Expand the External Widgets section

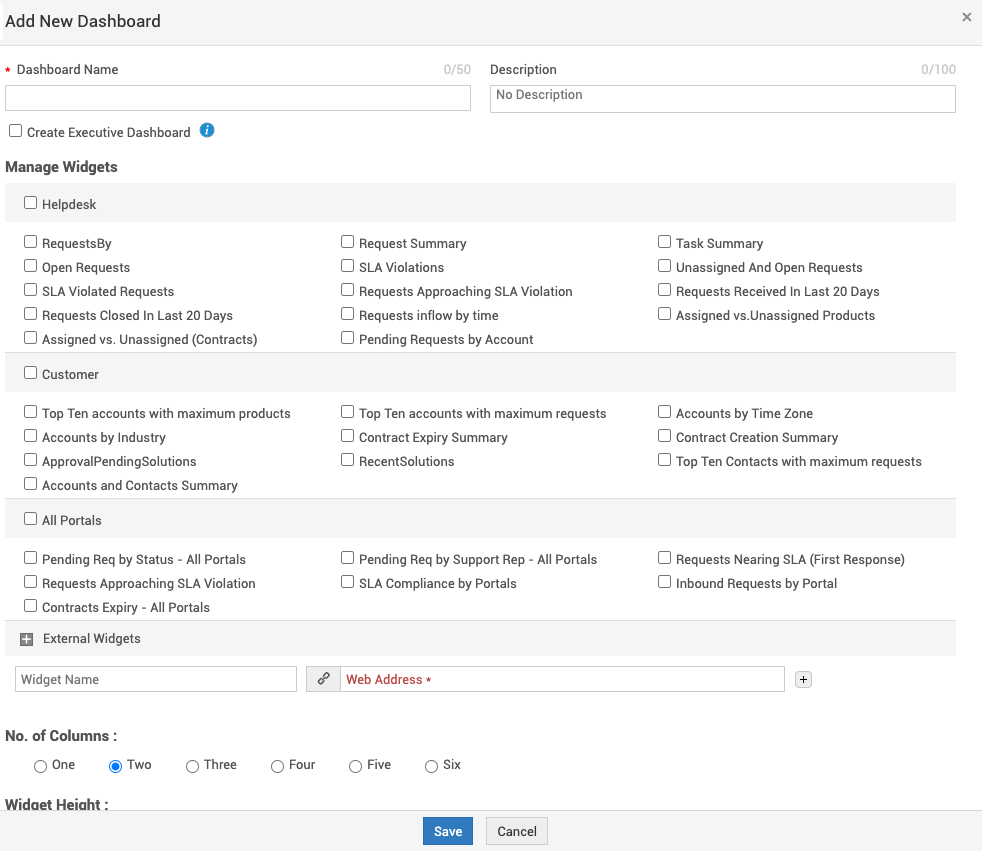coord(27,639)
